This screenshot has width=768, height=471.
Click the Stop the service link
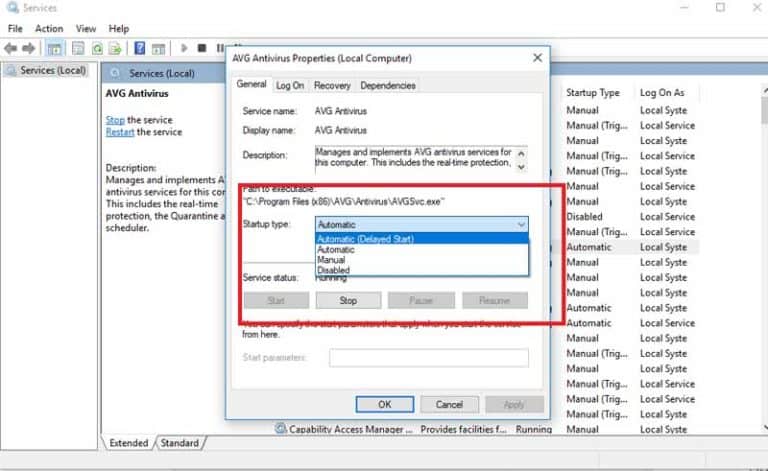(x=115, y=120)
